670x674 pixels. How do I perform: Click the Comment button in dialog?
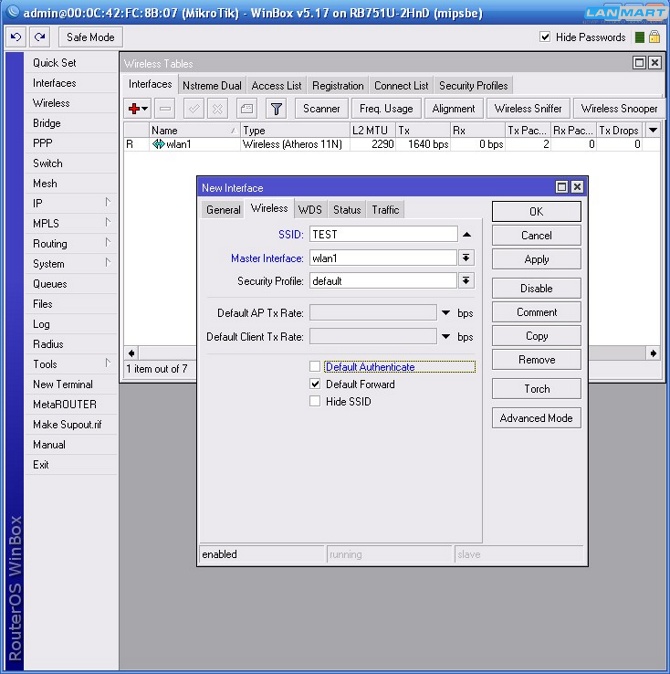click(x=536, y=312)
